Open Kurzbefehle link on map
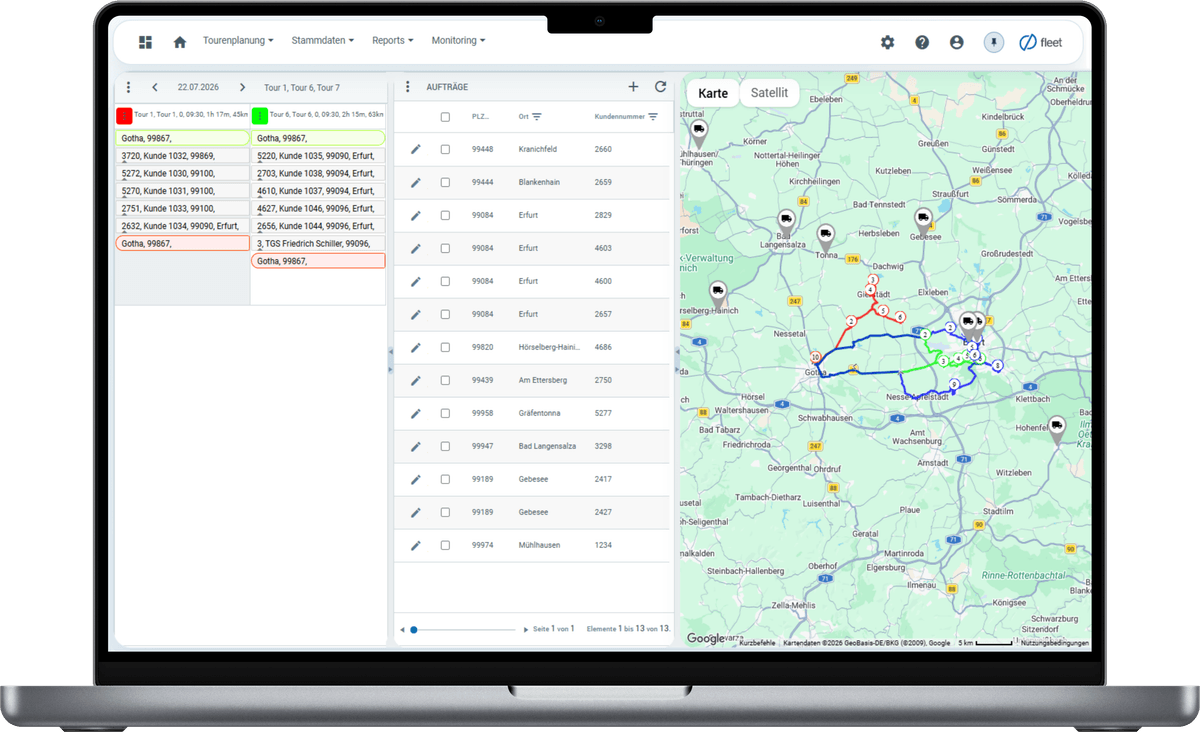 [757, 643]
